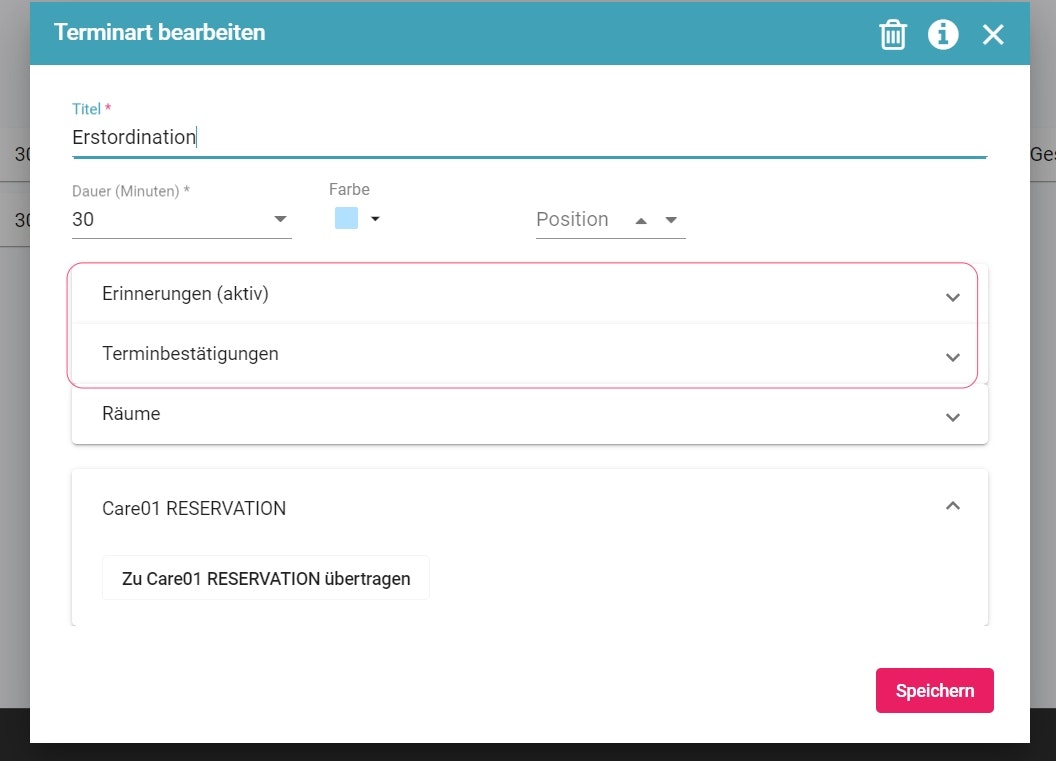Collapse Care01 RESERVATION with its chevron
Image resolution: width=1056 pixels, height=761 pixels.
pyautogui.click(x=953, y=506)
